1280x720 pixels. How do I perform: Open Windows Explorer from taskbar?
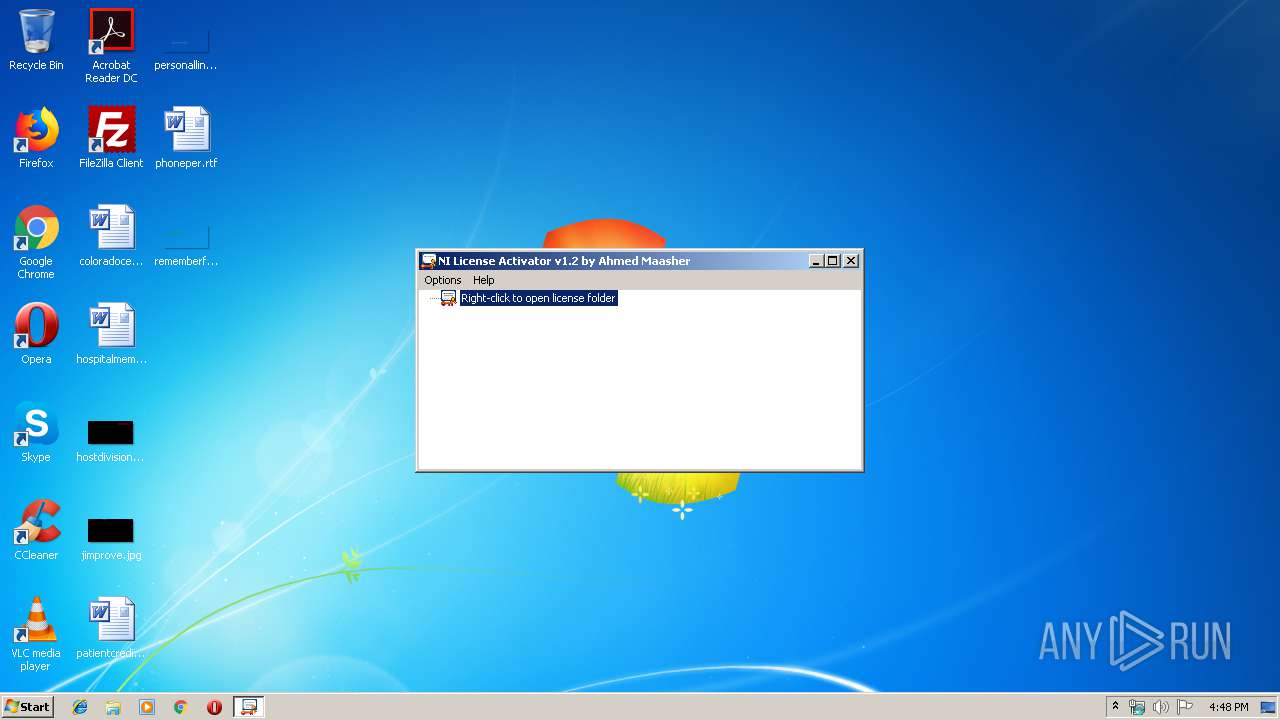click(x=113, y=707)
